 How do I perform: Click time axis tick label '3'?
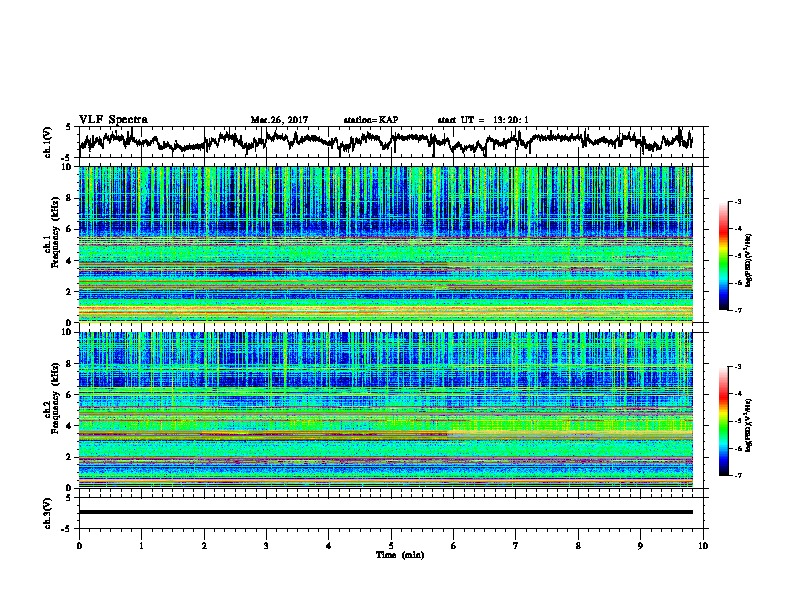[266, 546]
